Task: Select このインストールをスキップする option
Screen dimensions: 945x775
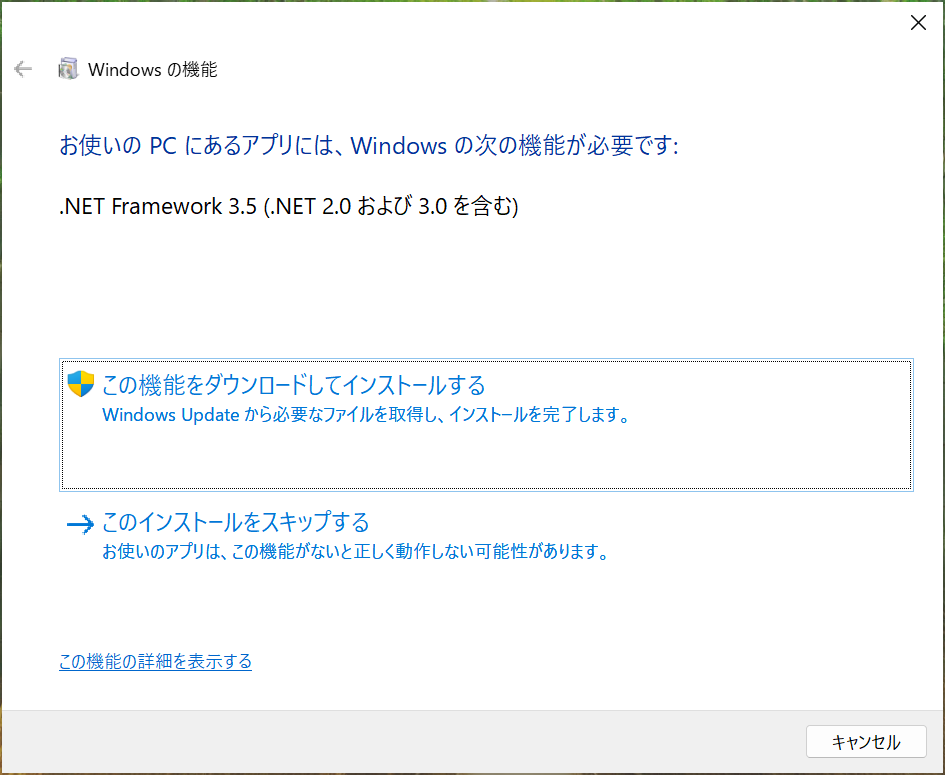Action: point(486,536)
